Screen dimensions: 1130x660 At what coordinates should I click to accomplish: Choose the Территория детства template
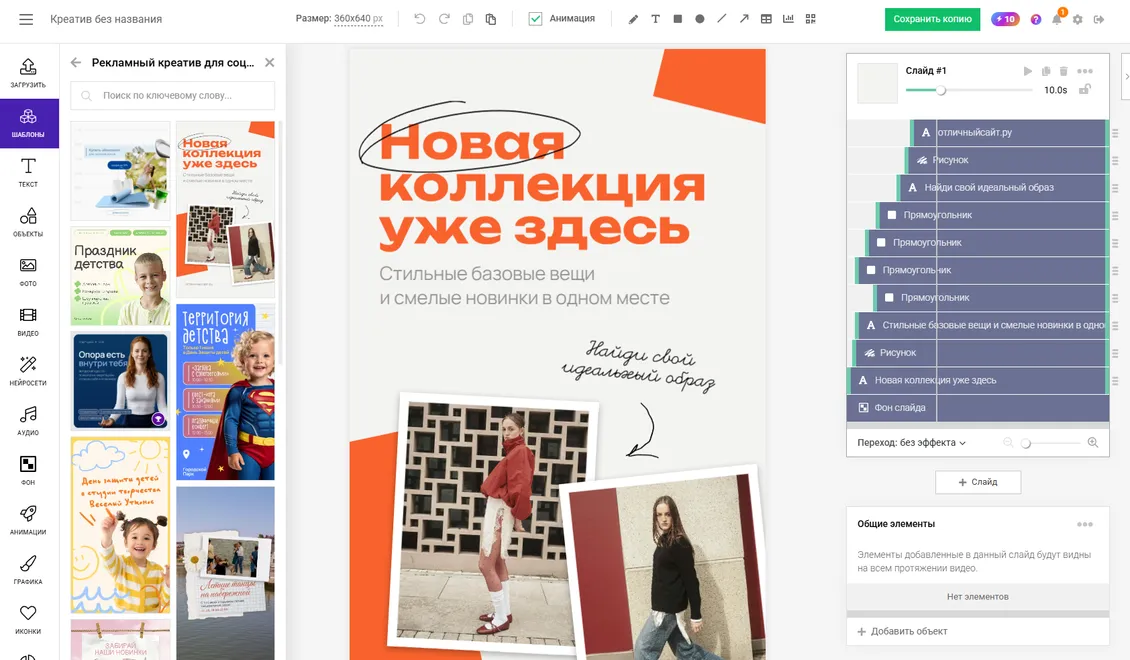(x=226, y=392)
